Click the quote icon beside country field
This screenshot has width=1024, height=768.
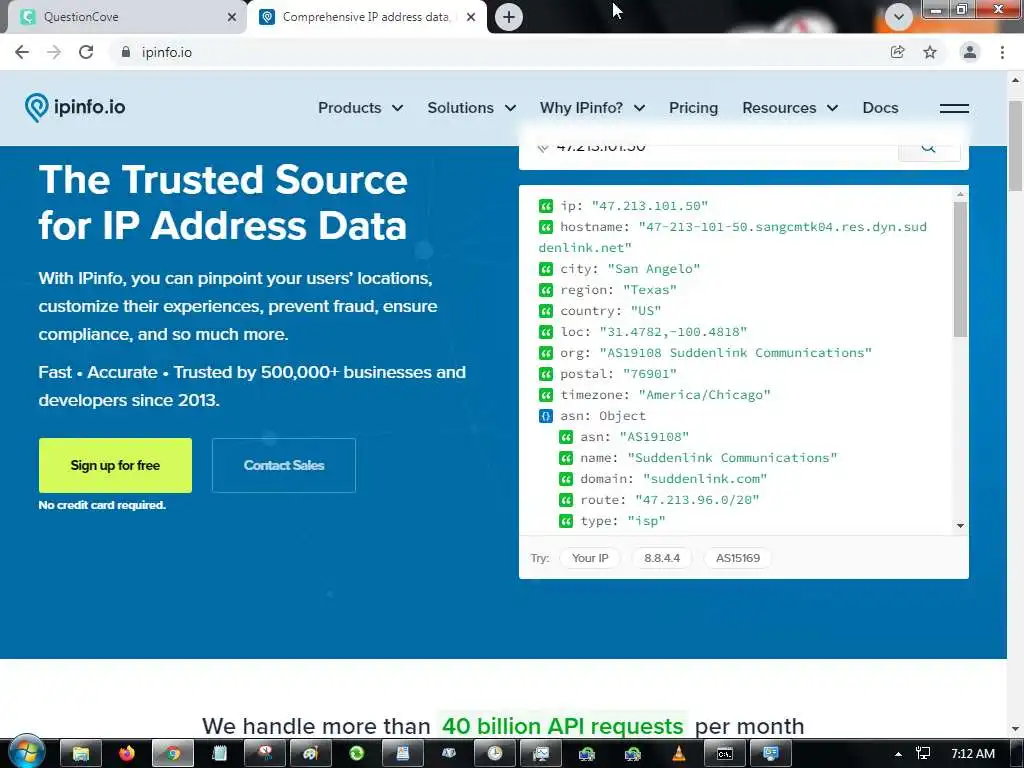coord(546,311)
